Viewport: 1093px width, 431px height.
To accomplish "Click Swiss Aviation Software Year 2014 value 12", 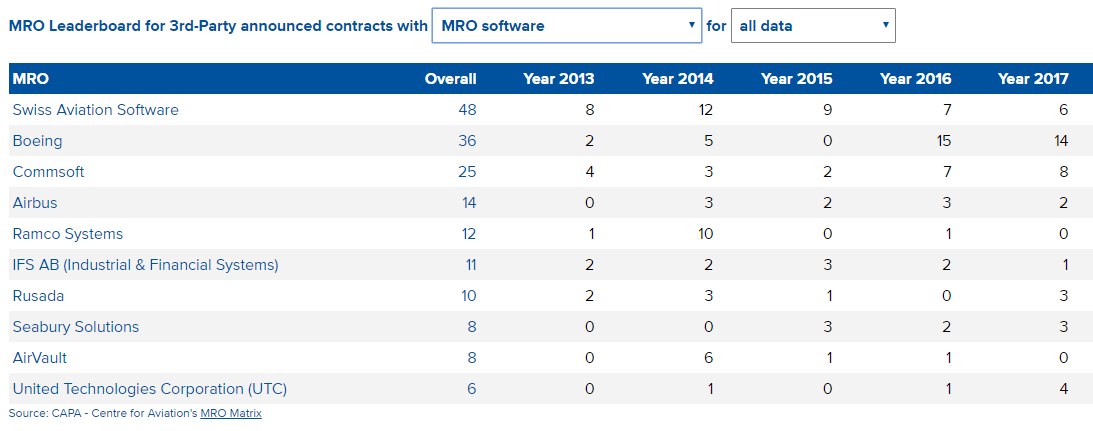I will tap(706, 109).
